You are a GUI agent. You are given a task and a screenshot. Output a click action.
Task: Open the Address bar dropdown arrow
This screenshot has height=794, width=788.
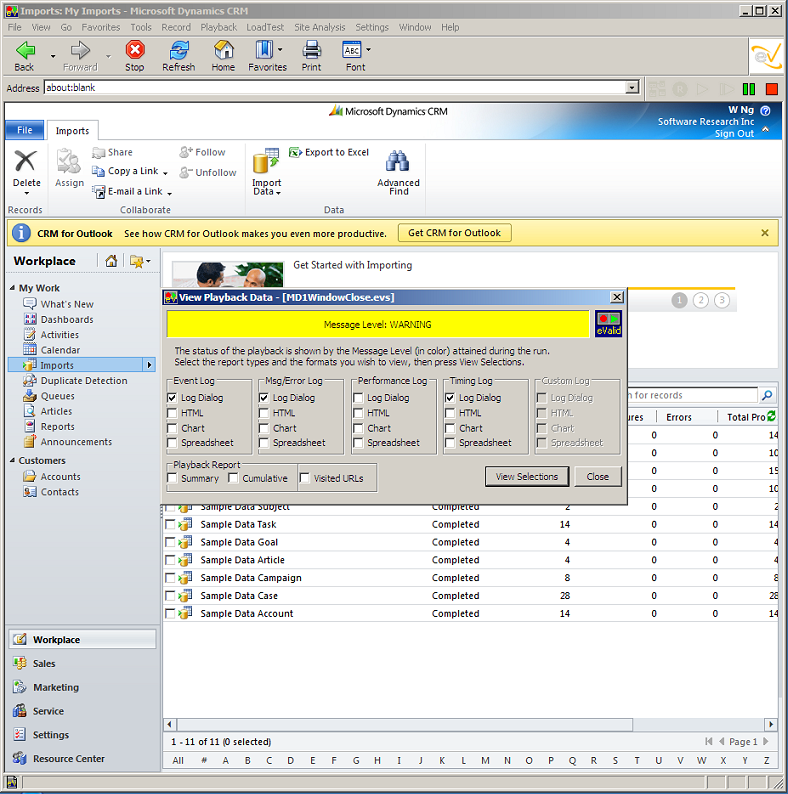632,88
